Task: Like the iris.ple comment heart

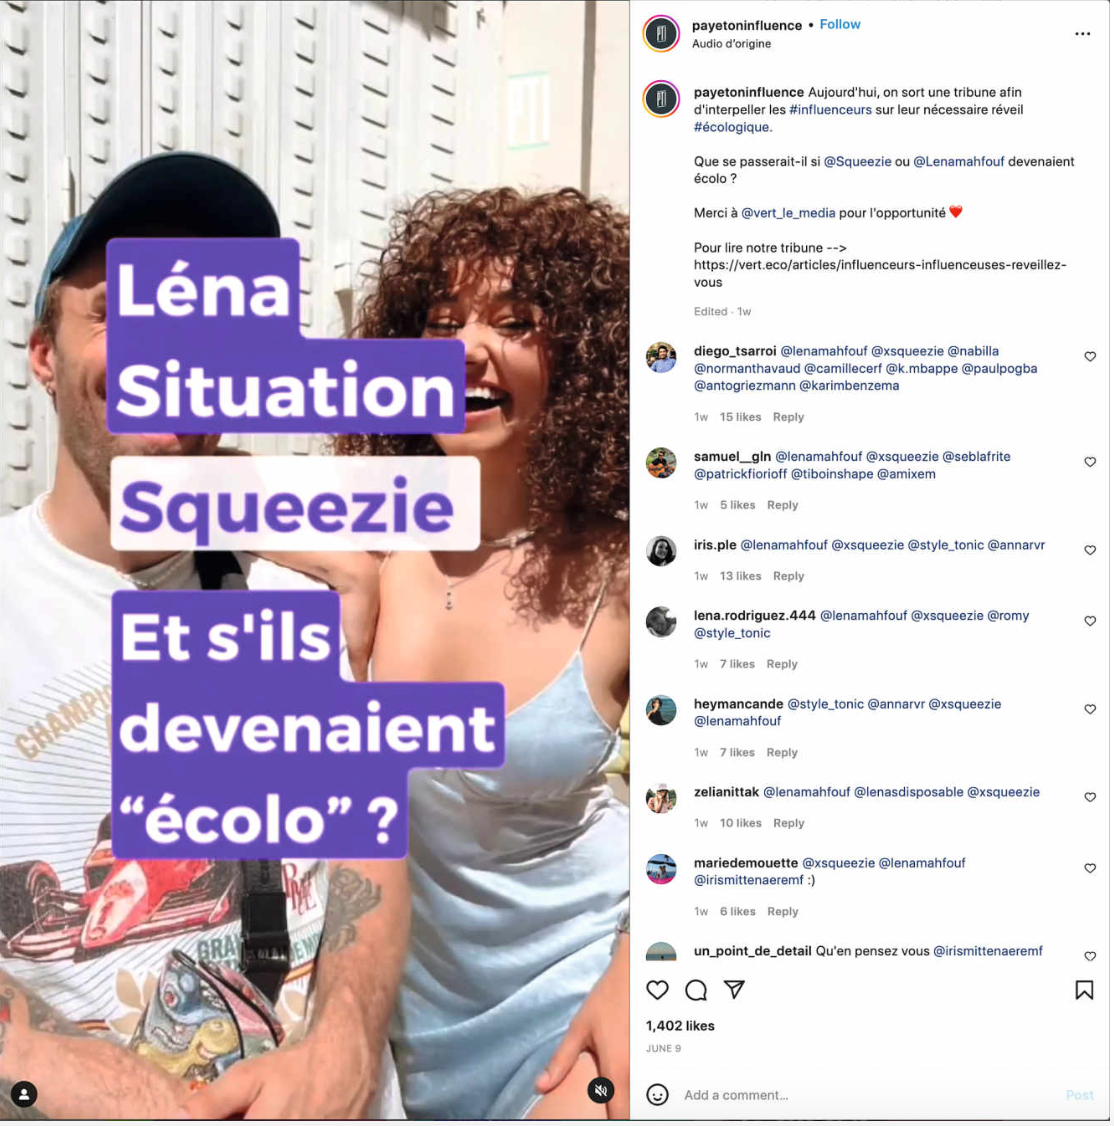Action: tap(1092, 551)
